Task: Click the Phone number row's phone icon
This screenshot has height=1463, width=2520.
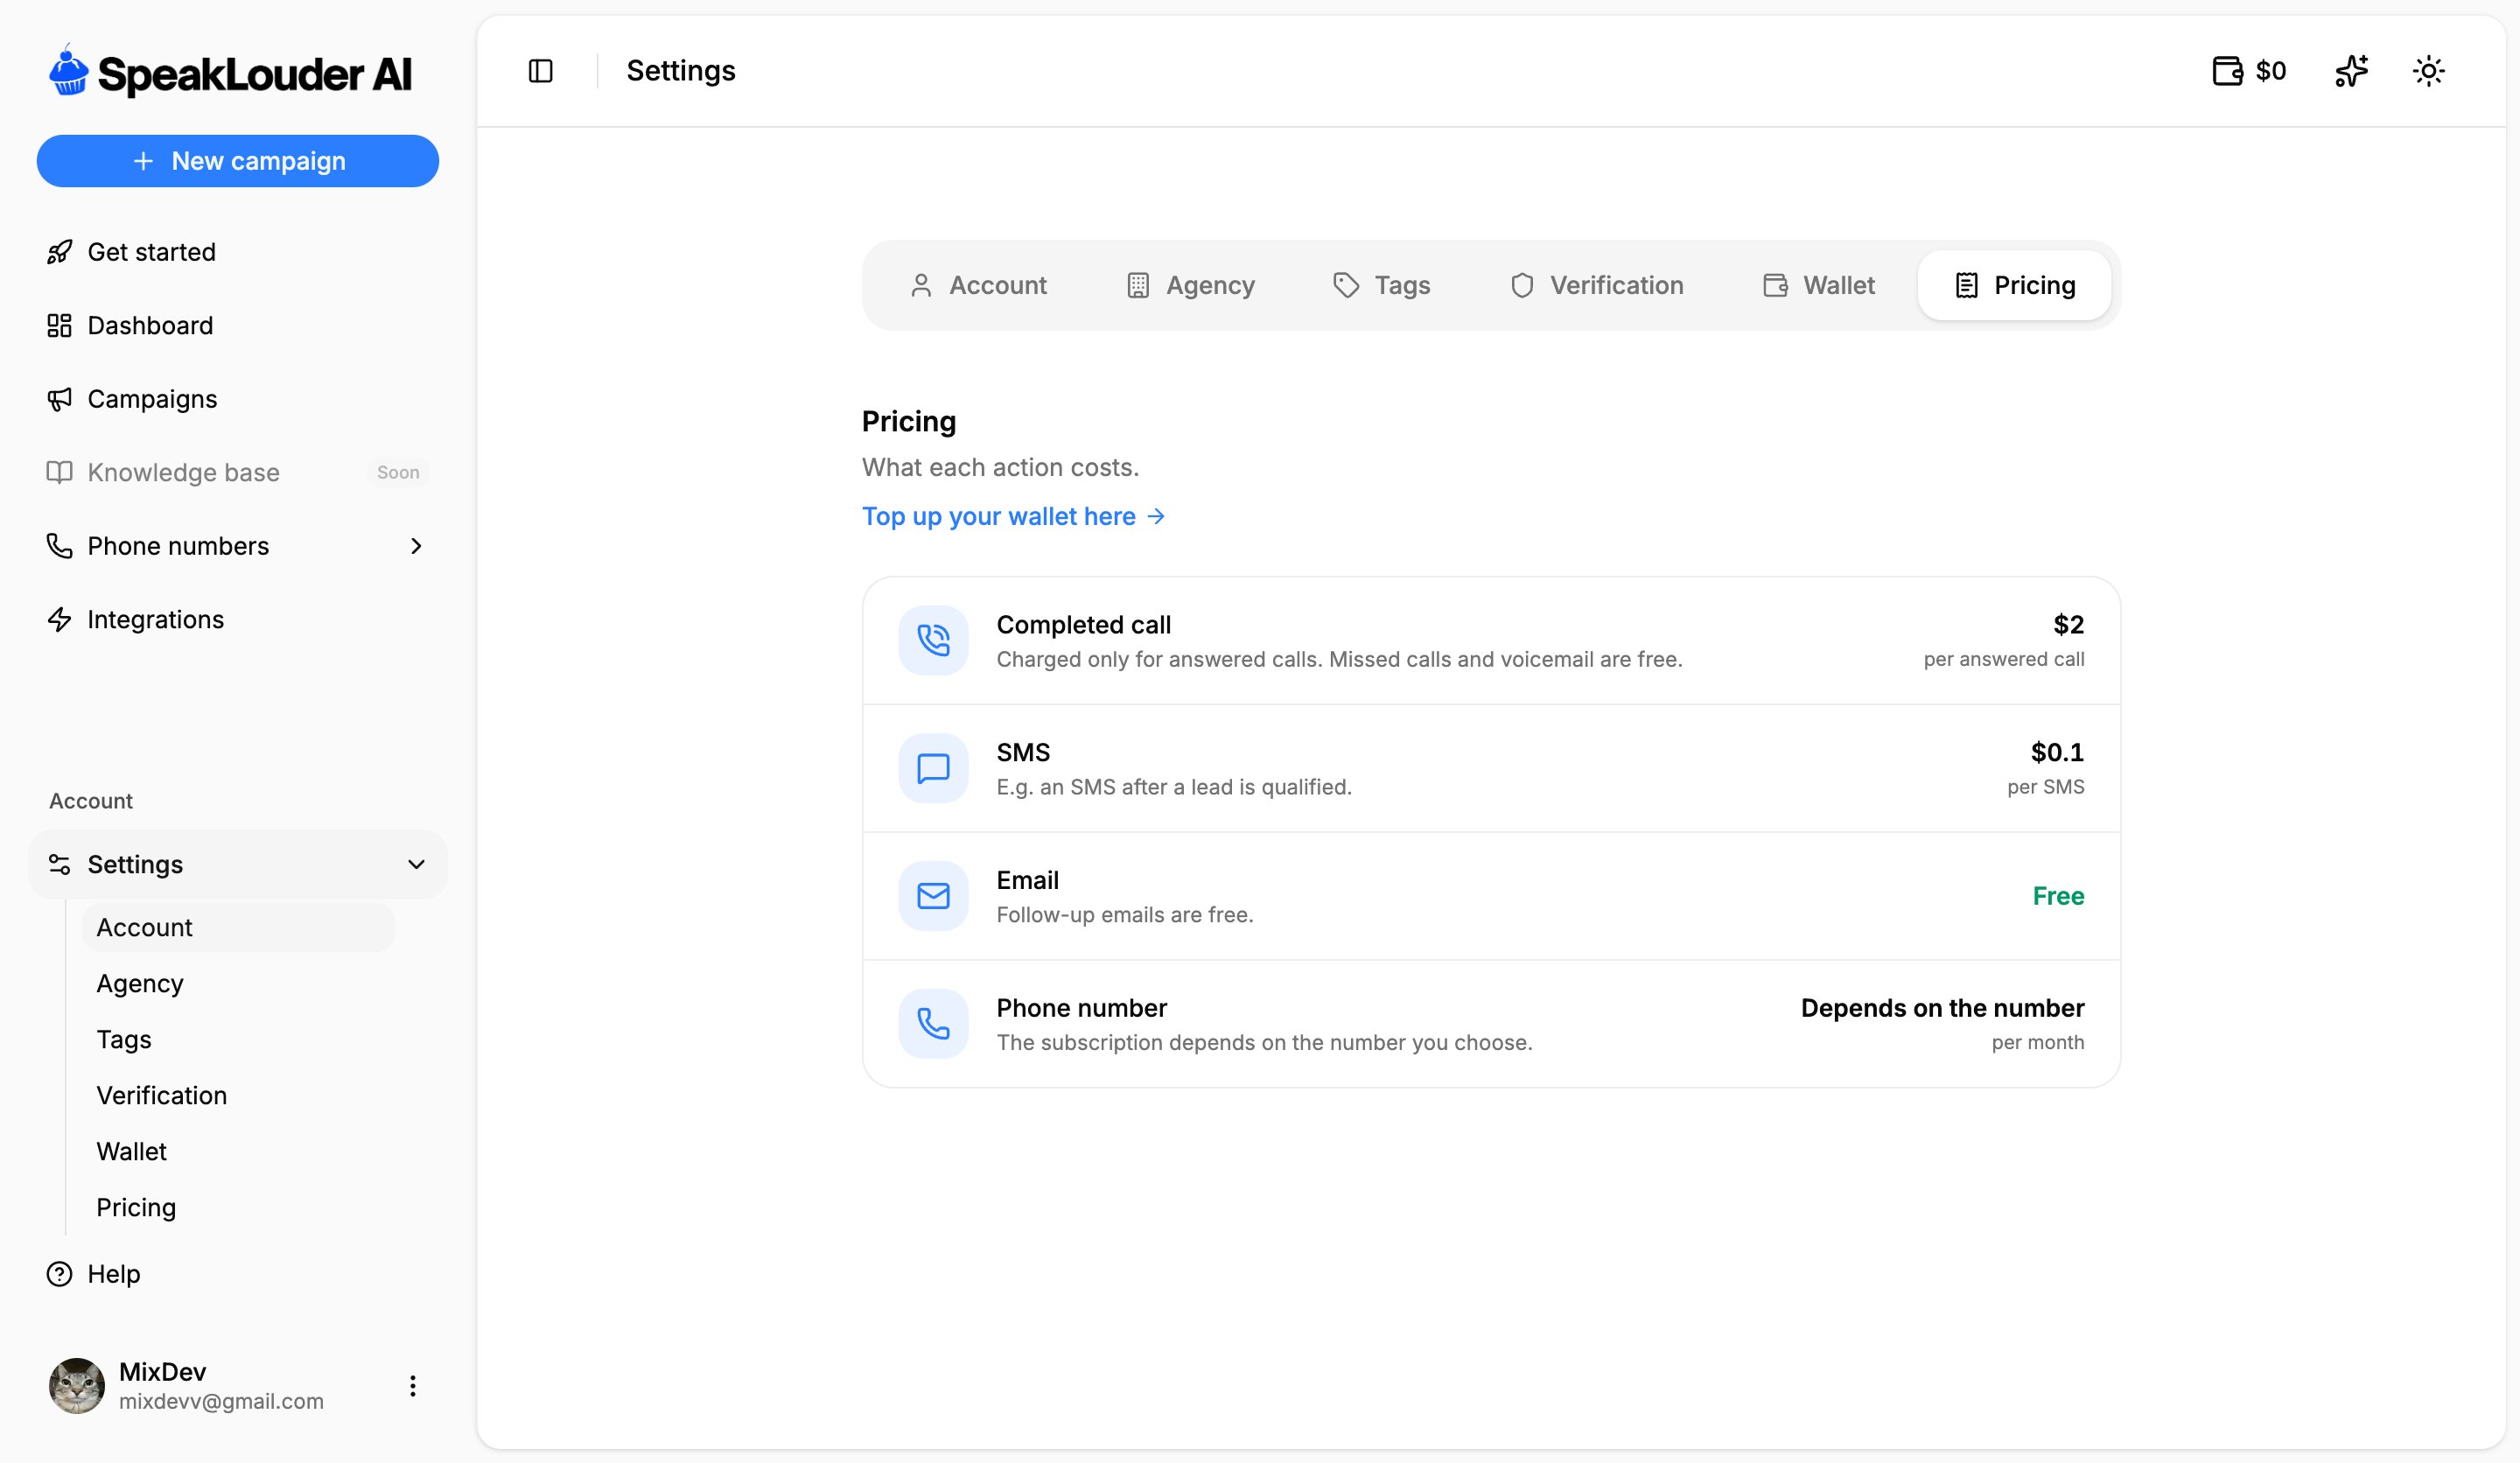Action: 933,1024
